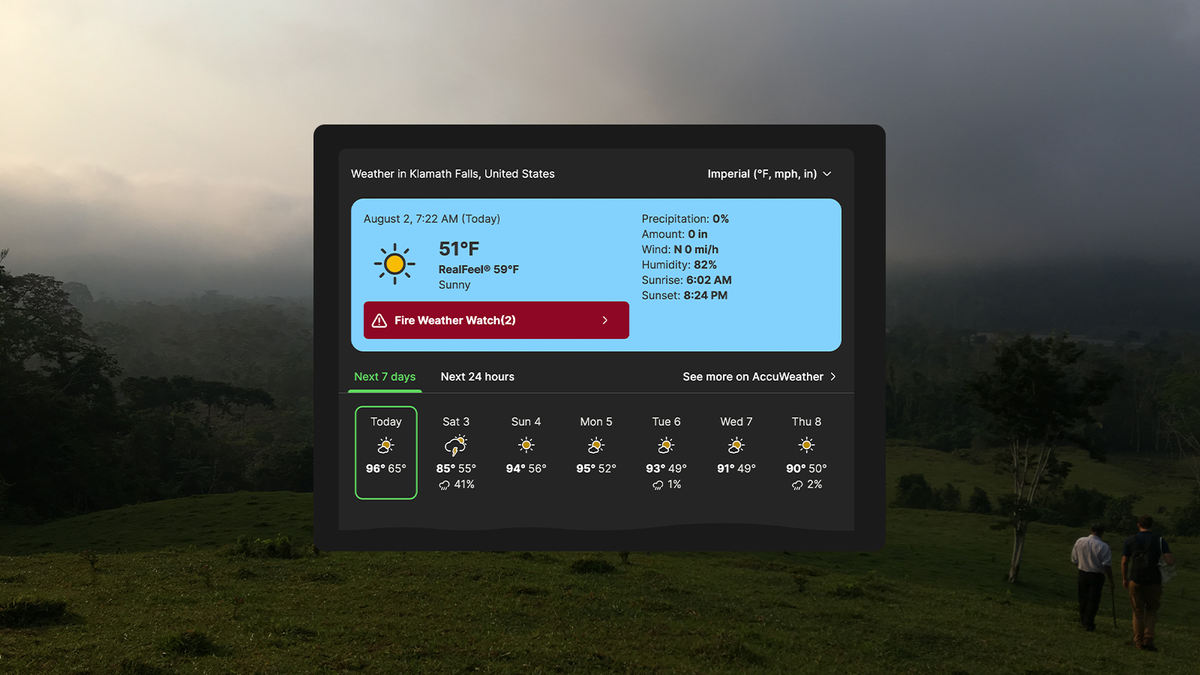Click the sun icon for Mon 5
Screen dimensions: 1200x675
click(596, 443)
